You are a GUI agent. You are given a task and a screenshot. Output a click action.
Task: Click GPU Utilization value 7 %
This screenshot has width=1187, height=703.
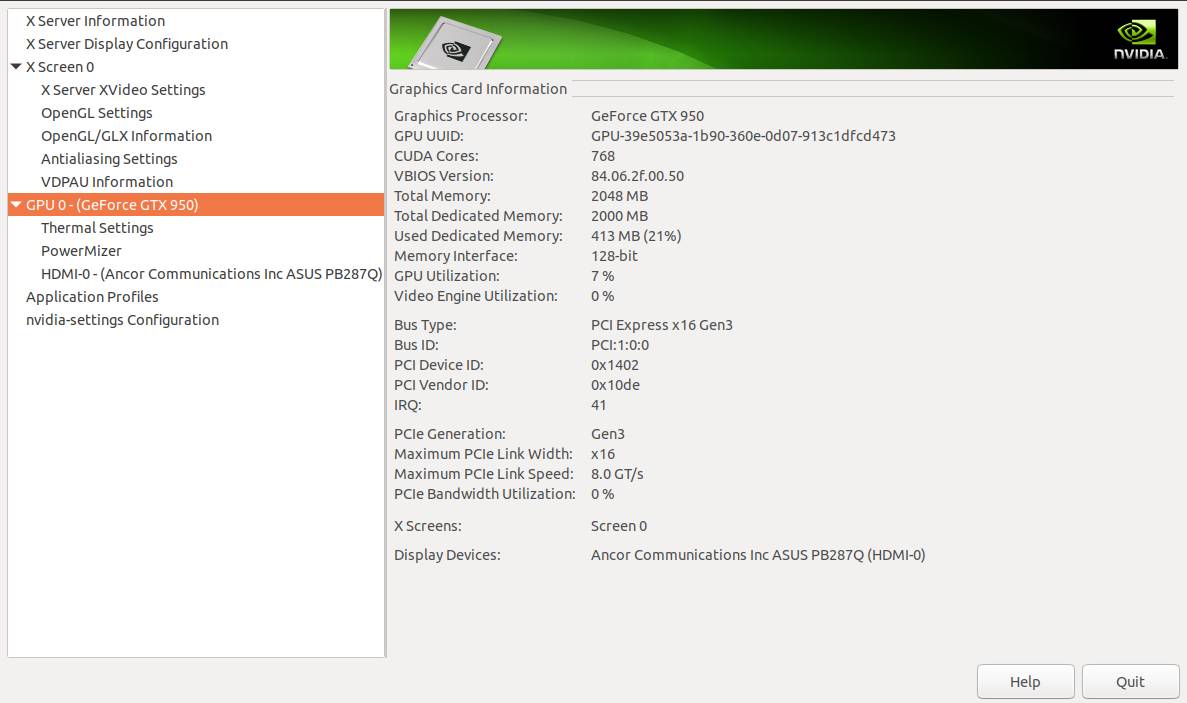click(x=603, y=276)
